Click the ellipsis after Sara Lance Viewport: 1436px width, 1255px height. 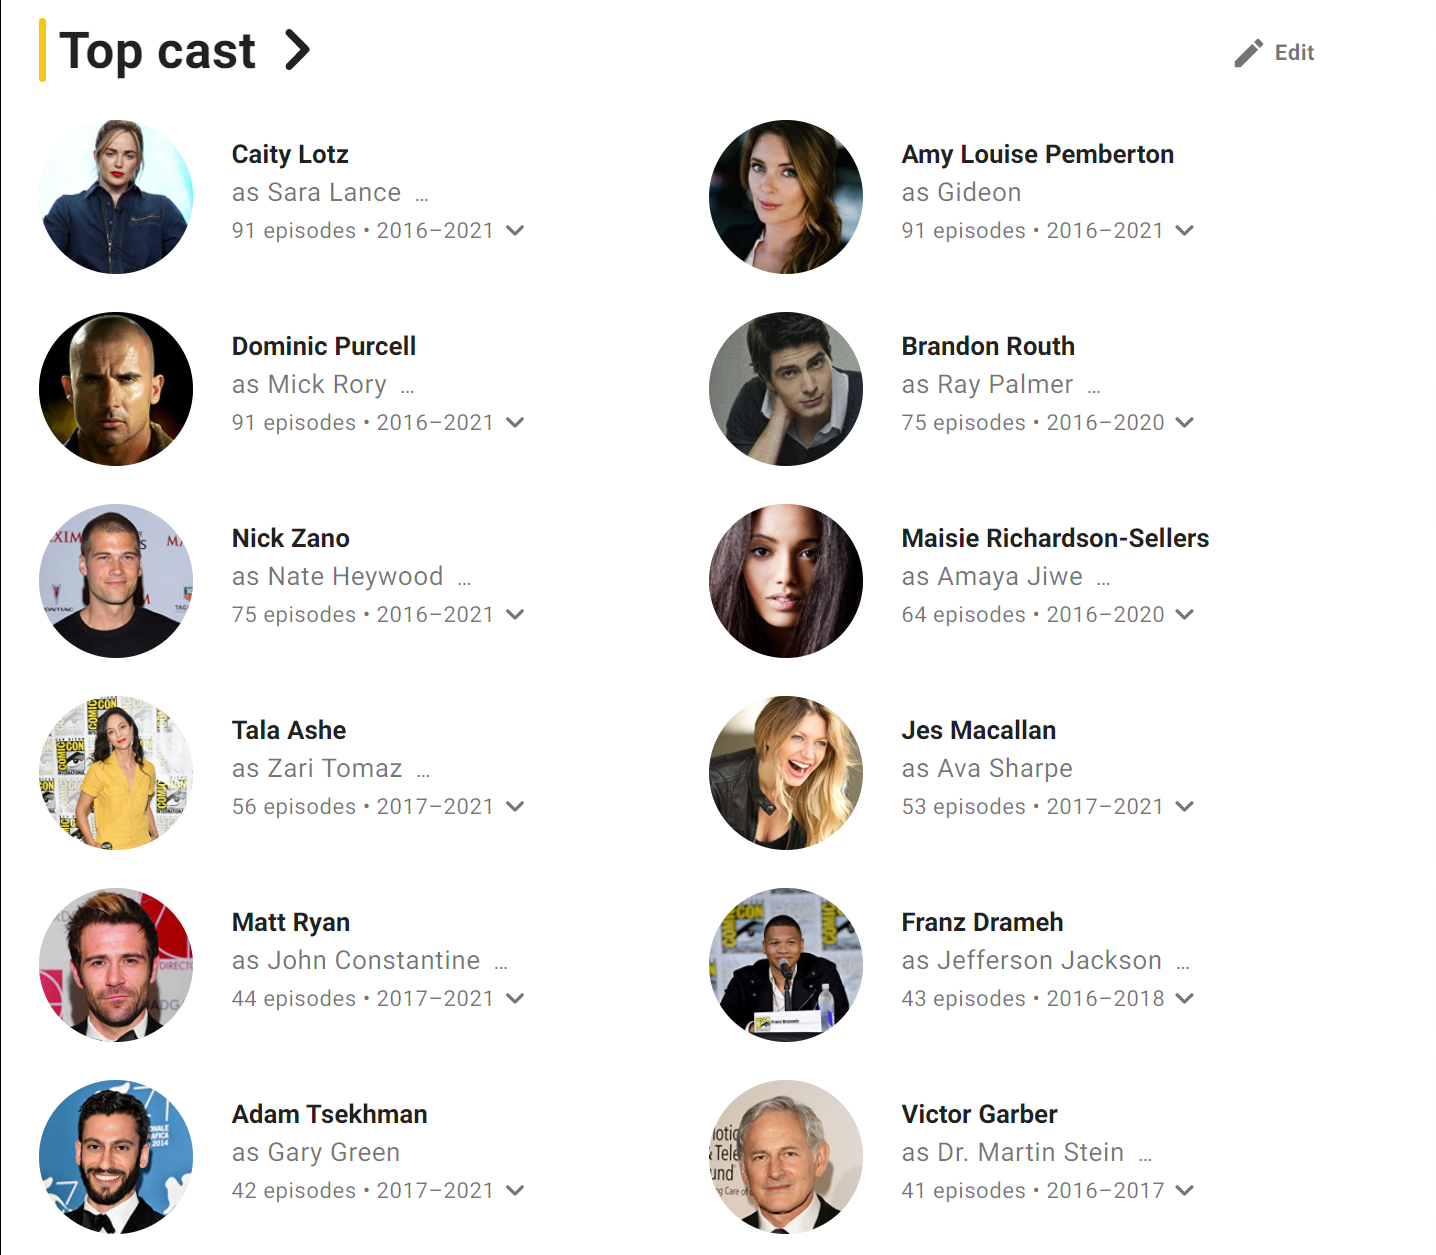point(422,193)
